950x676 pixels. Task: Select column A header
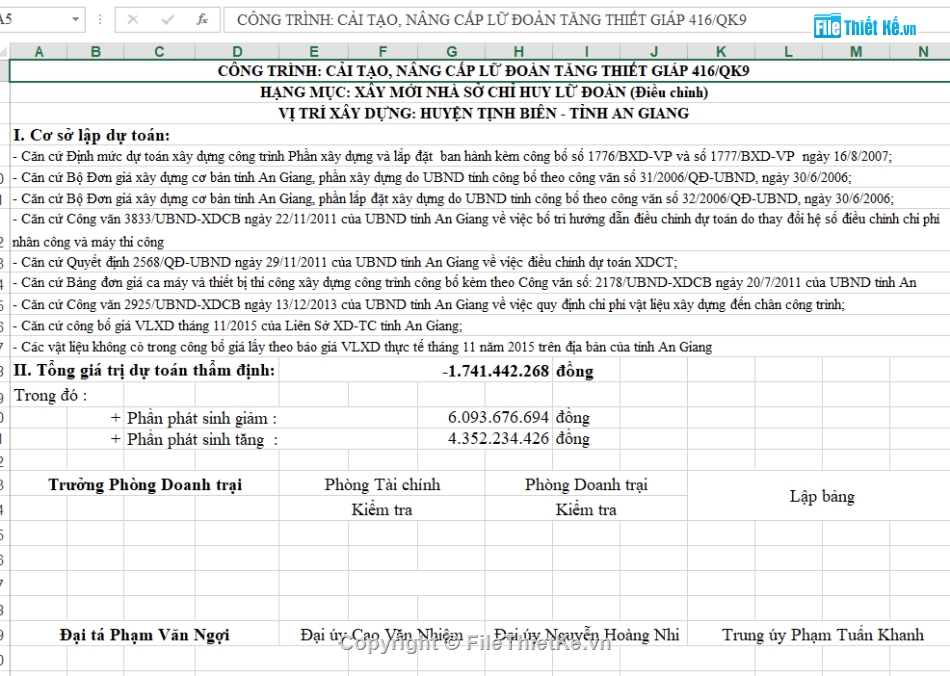pyautogui.click(x=39, y=51)
